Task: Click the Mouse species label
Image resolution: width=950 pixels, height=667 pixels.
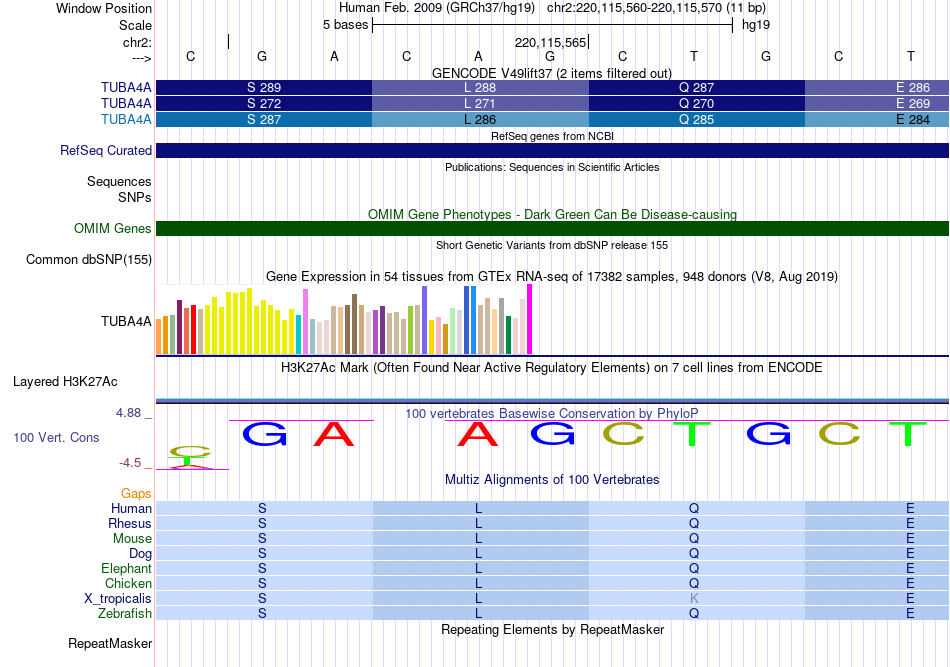Action: tap(132, 539)
